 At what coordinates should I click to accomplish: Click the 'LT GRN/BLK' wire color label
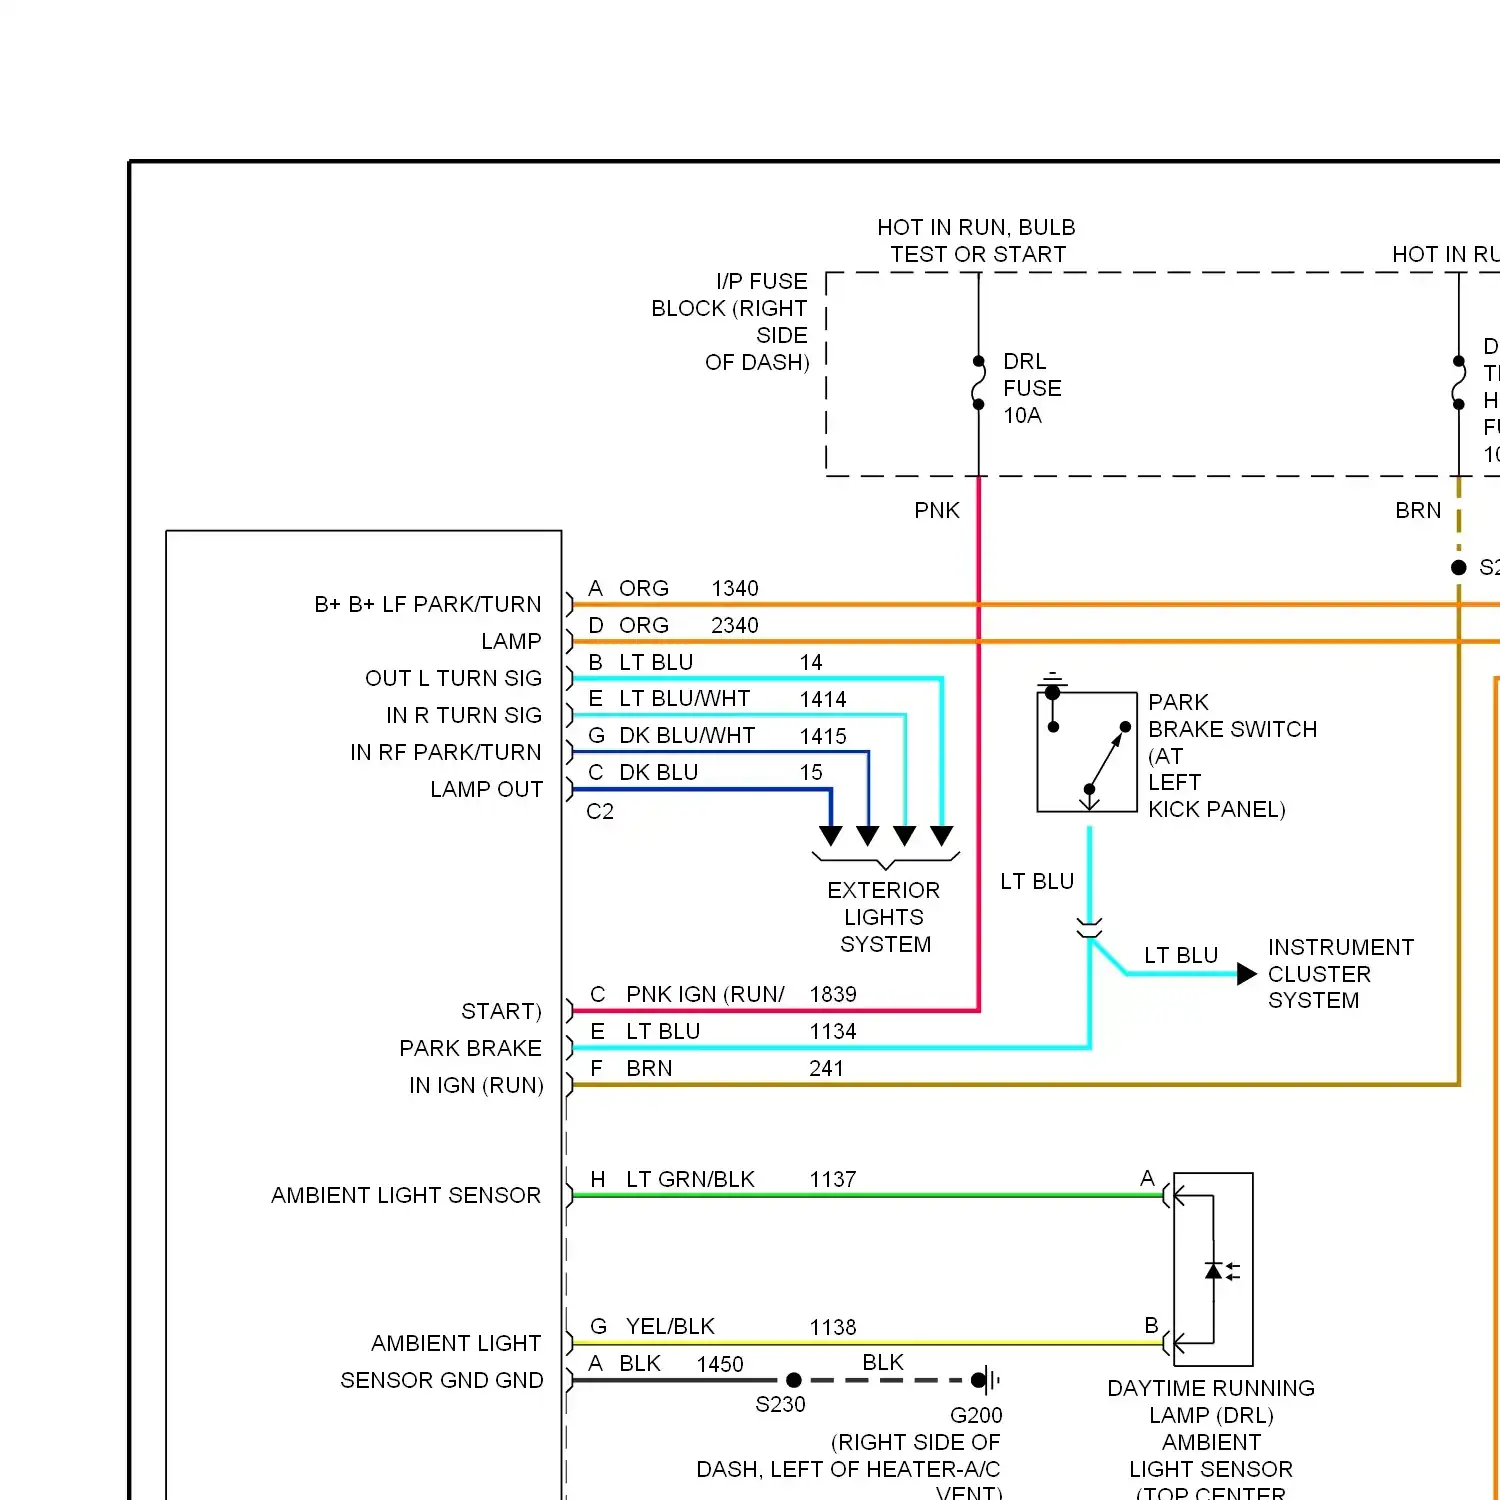click(690, 1179)
